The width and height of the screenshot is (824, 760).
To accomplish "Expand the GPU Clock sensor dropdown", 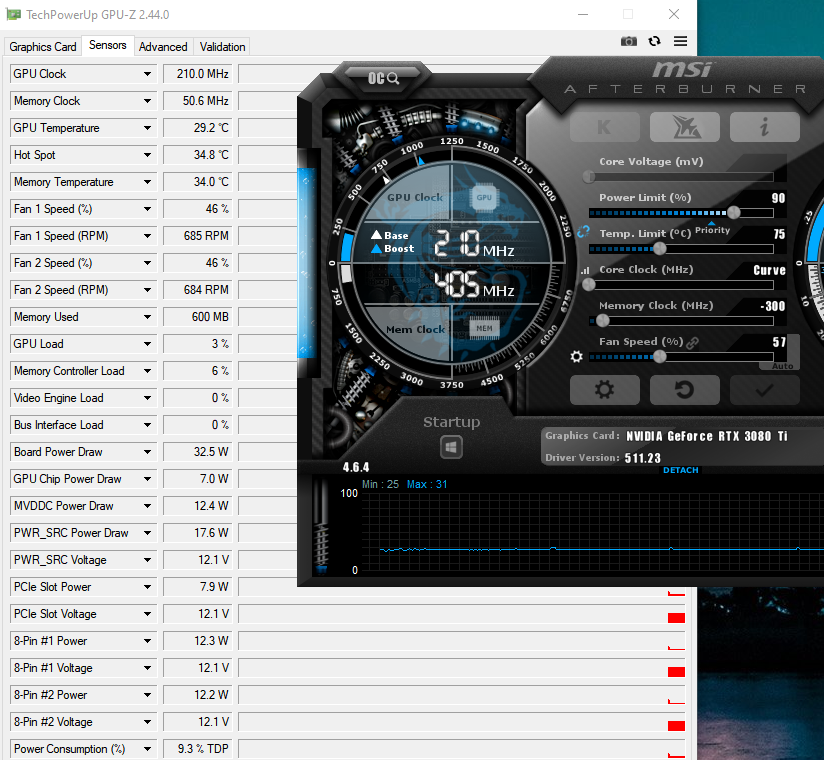I will 147,74.
